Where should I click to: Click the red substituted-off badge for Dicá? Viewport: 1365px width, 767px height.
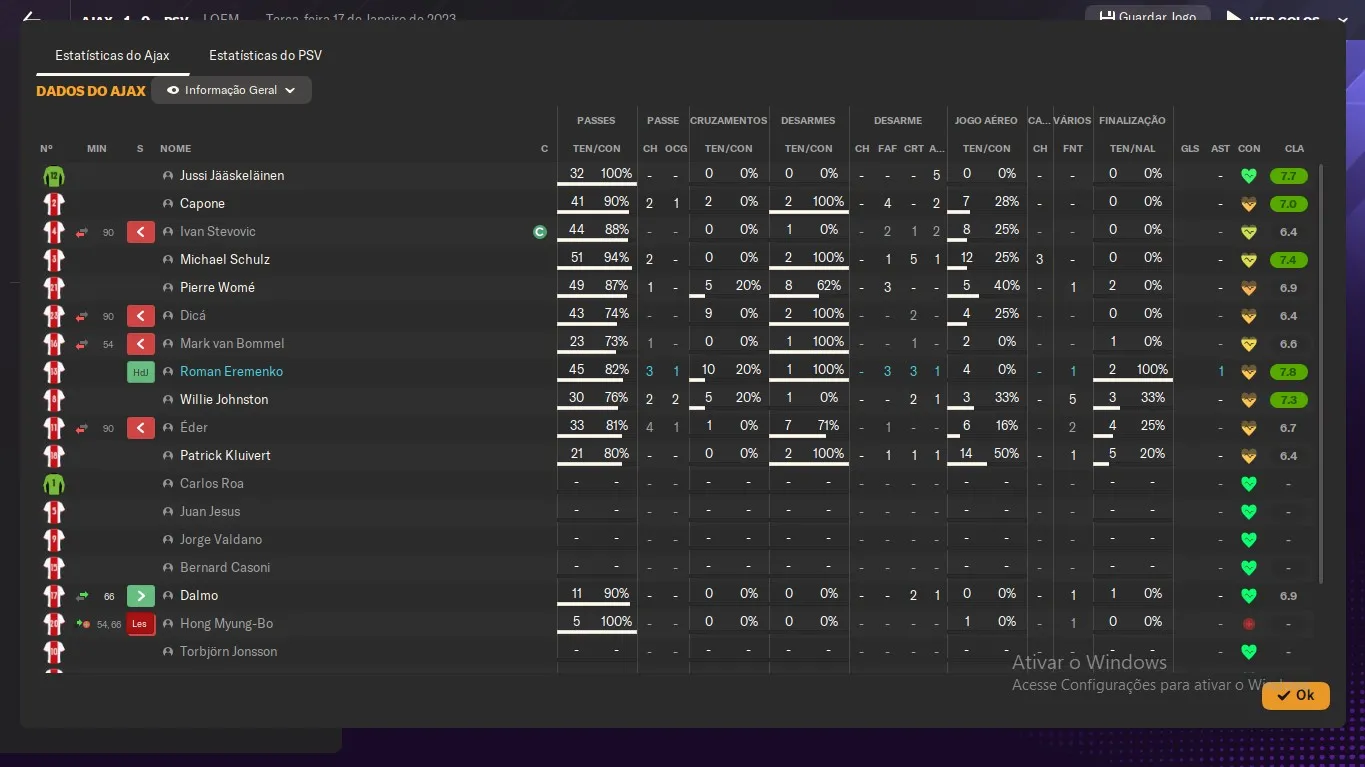pyautogui.click(x=141, y=316)
